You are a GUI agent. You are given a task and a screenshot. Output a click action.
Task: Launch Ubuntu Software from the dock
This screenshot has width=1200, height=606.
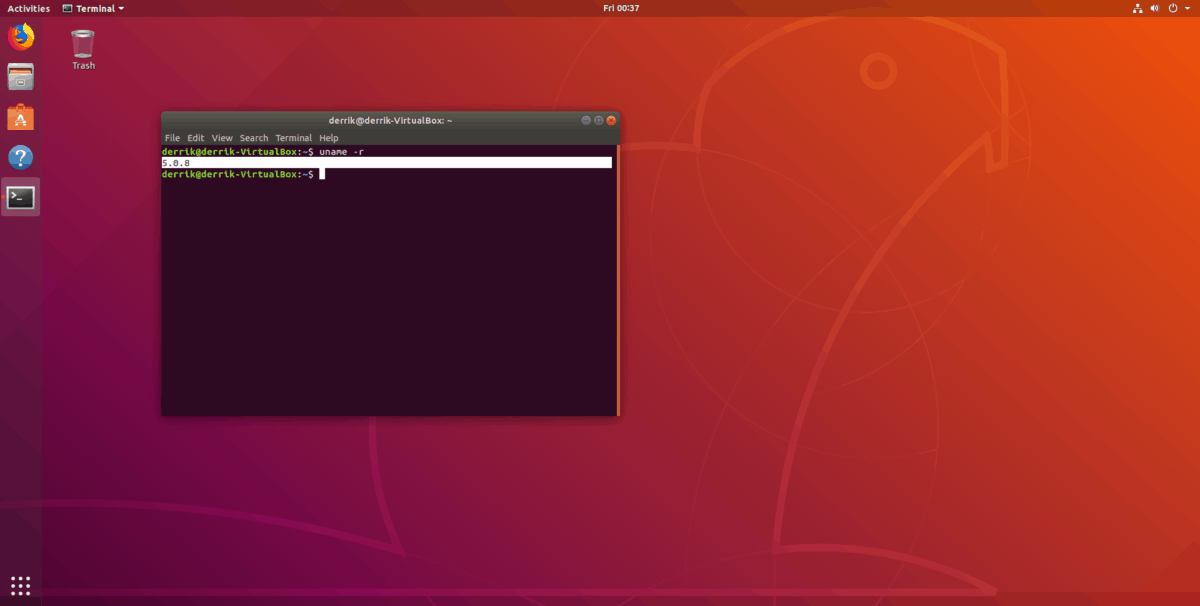click(20, 117)
